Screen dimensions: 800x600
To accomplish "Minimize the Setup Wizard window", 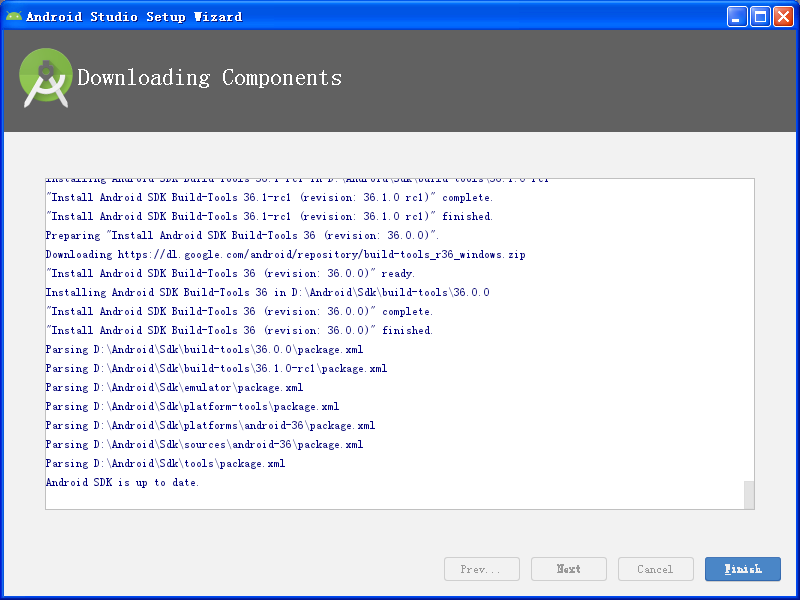I will (737, 17).
